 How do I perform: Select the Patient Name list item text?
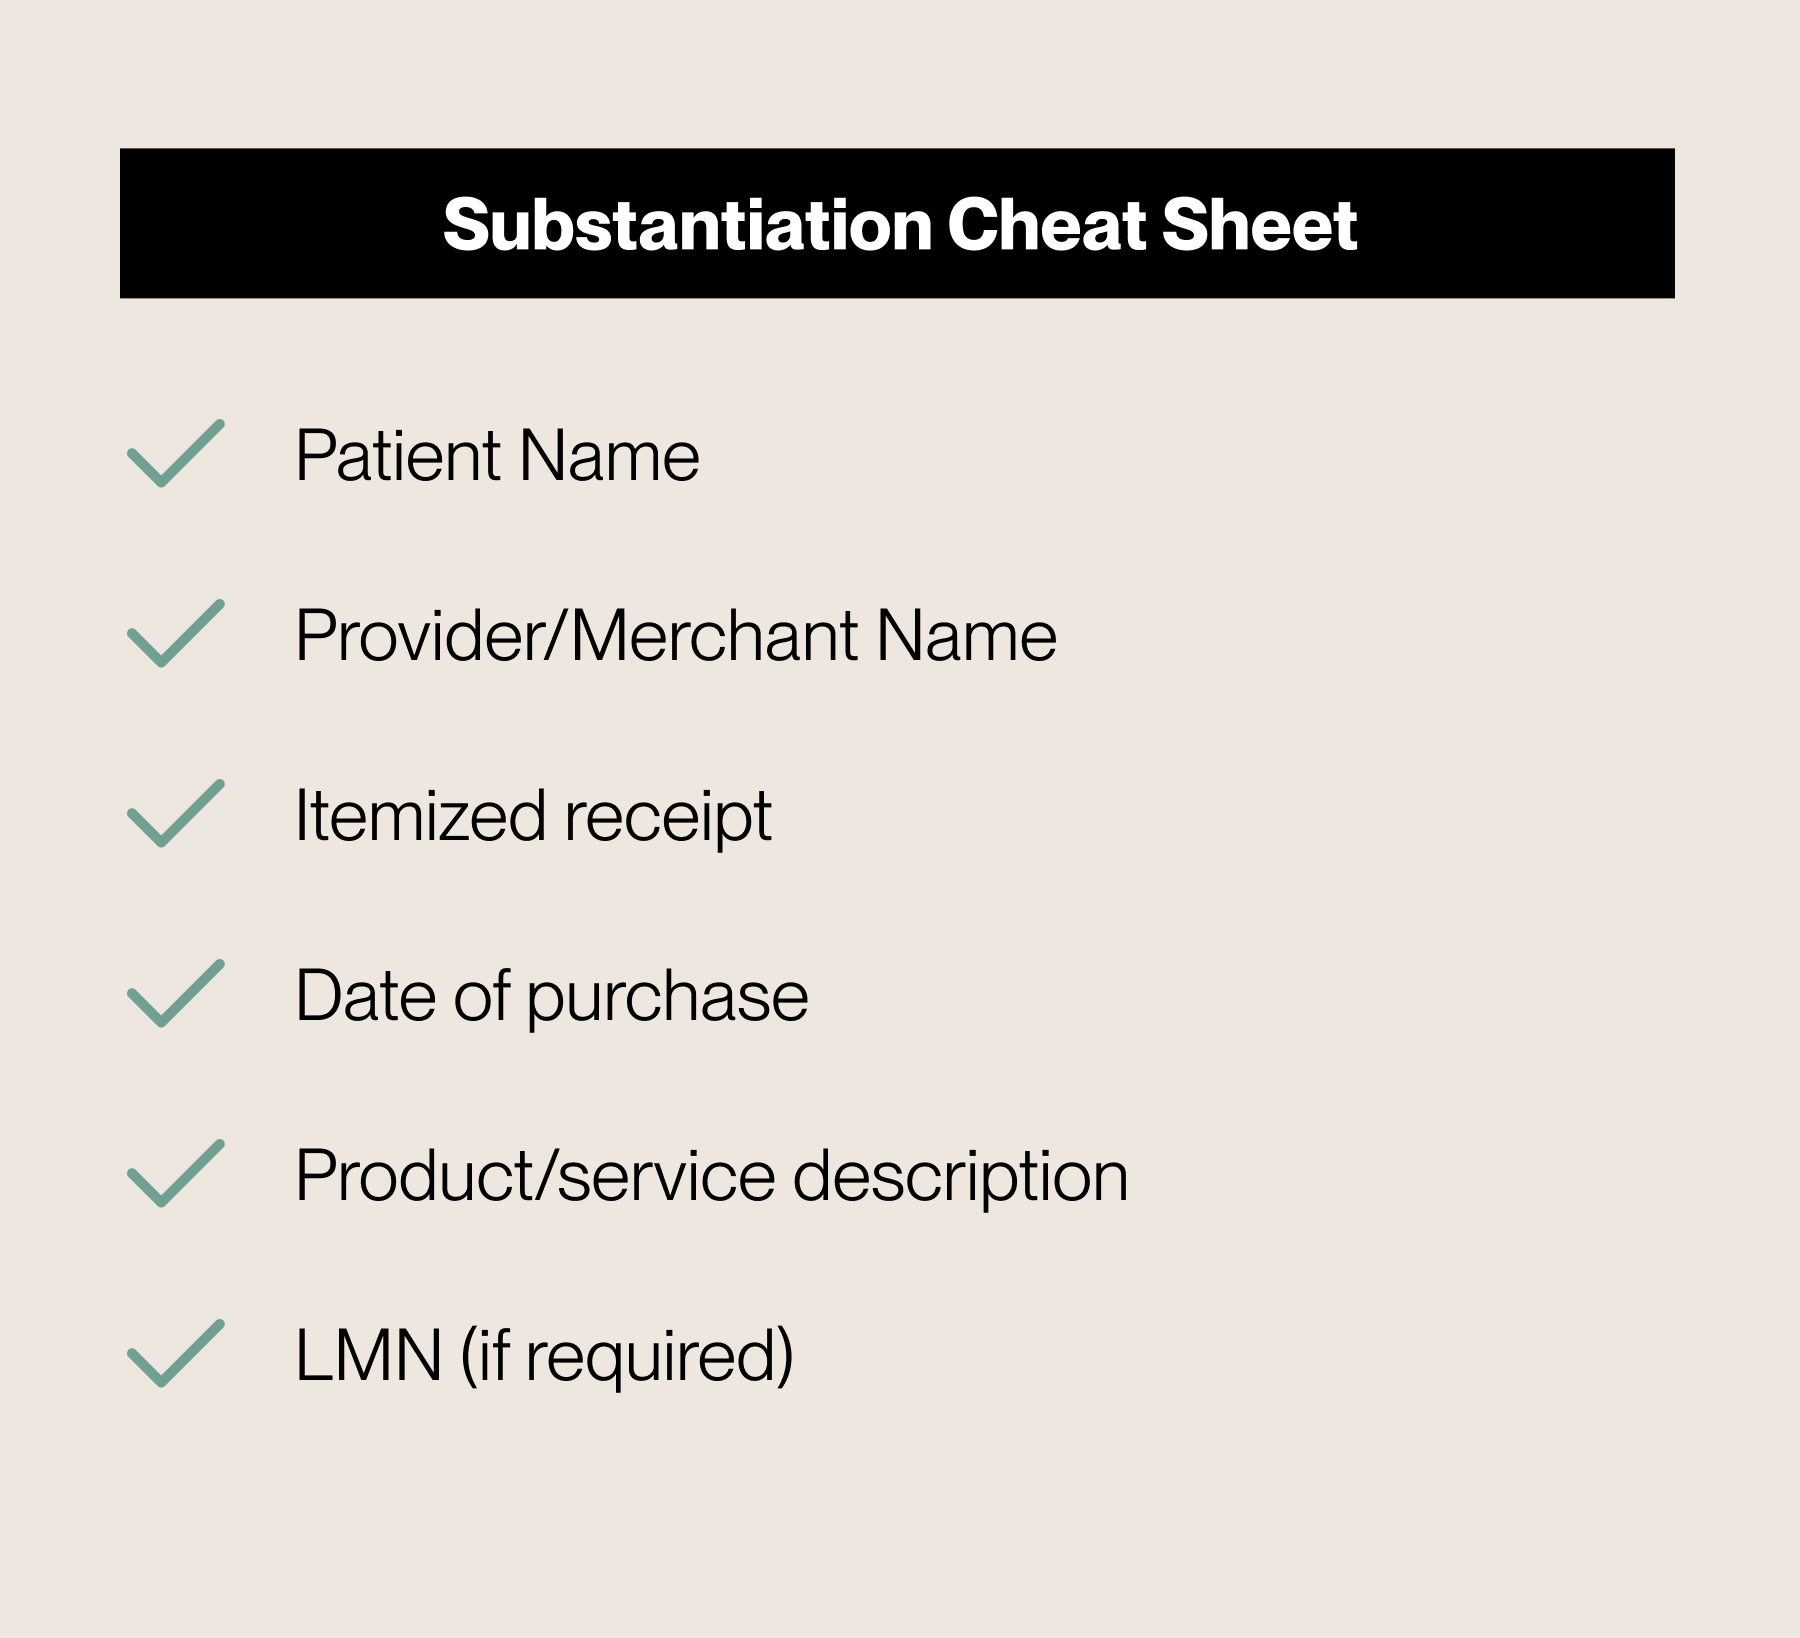coord(497,456)
